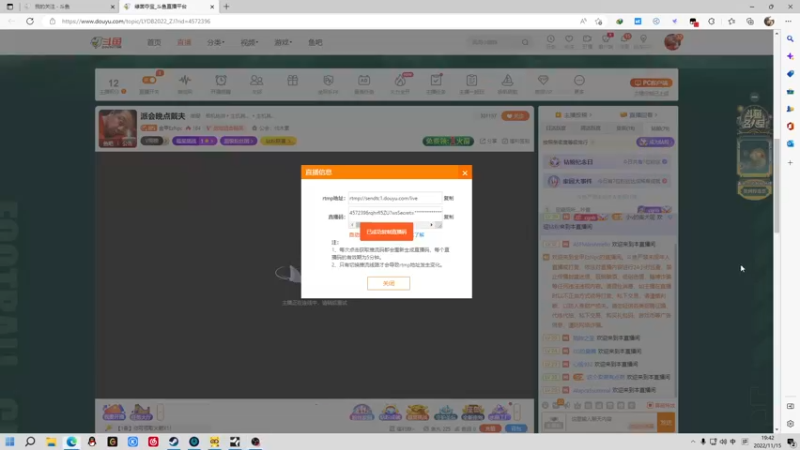Click the orange send button in chat

point(666,422)
